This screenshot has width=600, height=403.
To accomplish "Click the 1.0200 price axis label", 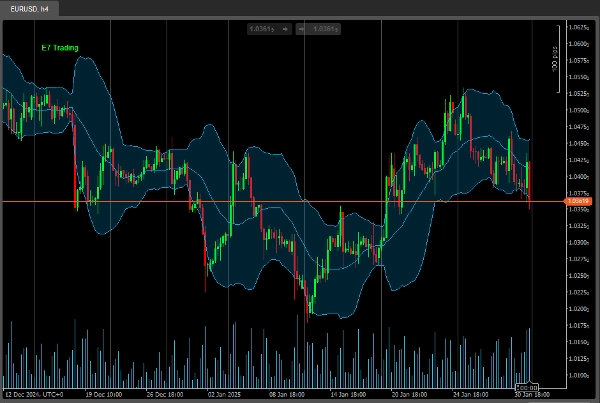I will pos(578,309).
